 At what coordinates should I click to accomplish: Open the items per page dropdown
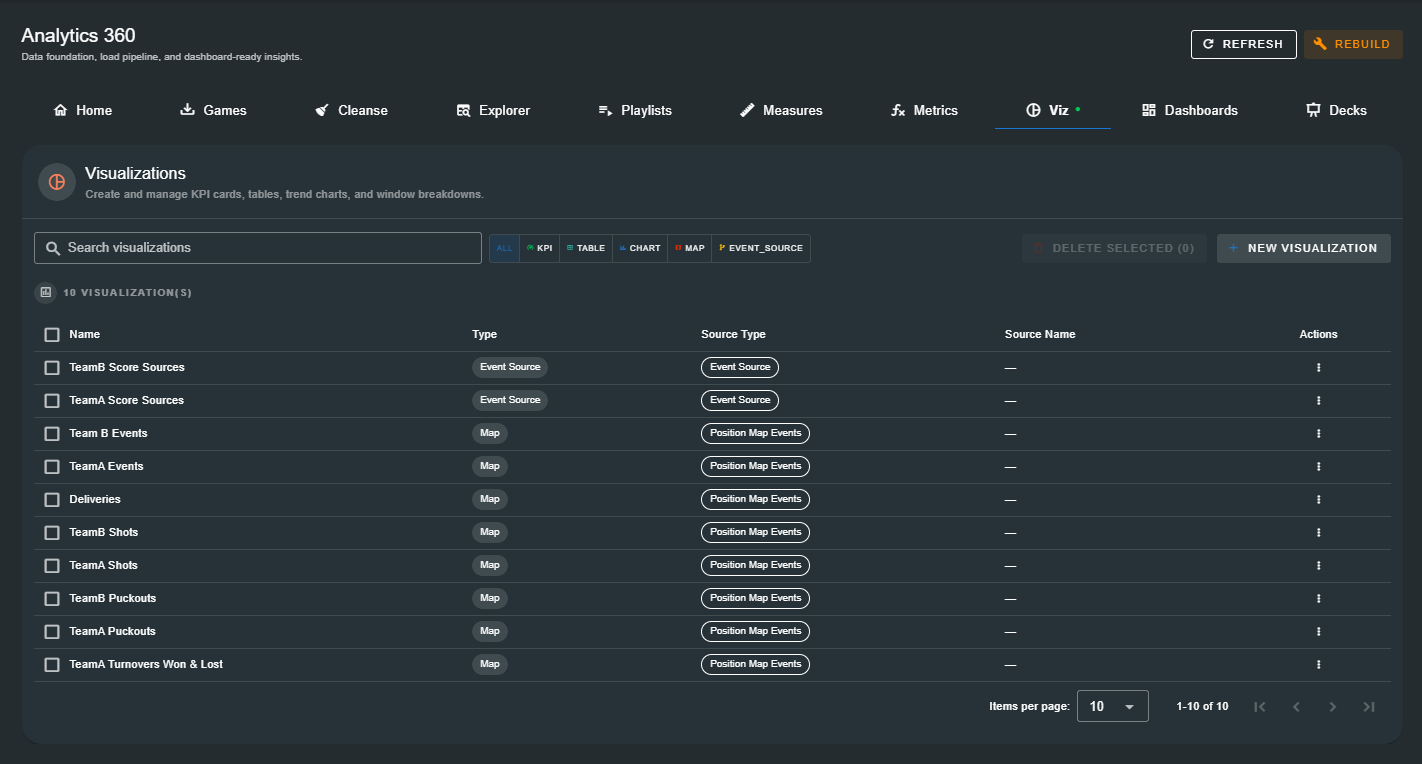pyautogui.click(x=1112, y=706)
